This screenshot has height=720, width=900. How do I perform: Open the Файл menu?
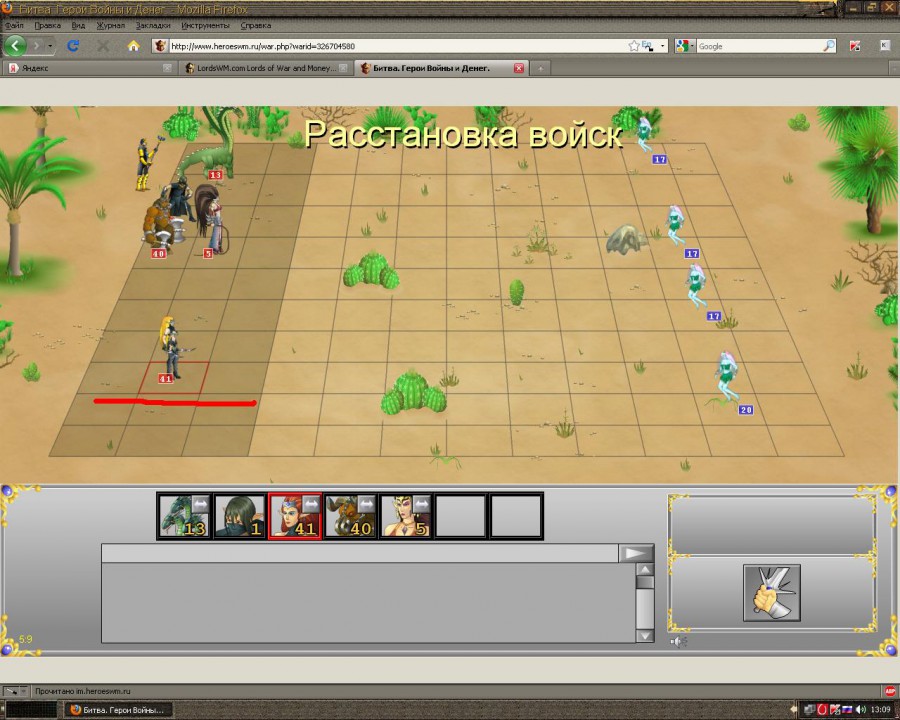pos(14,25)
